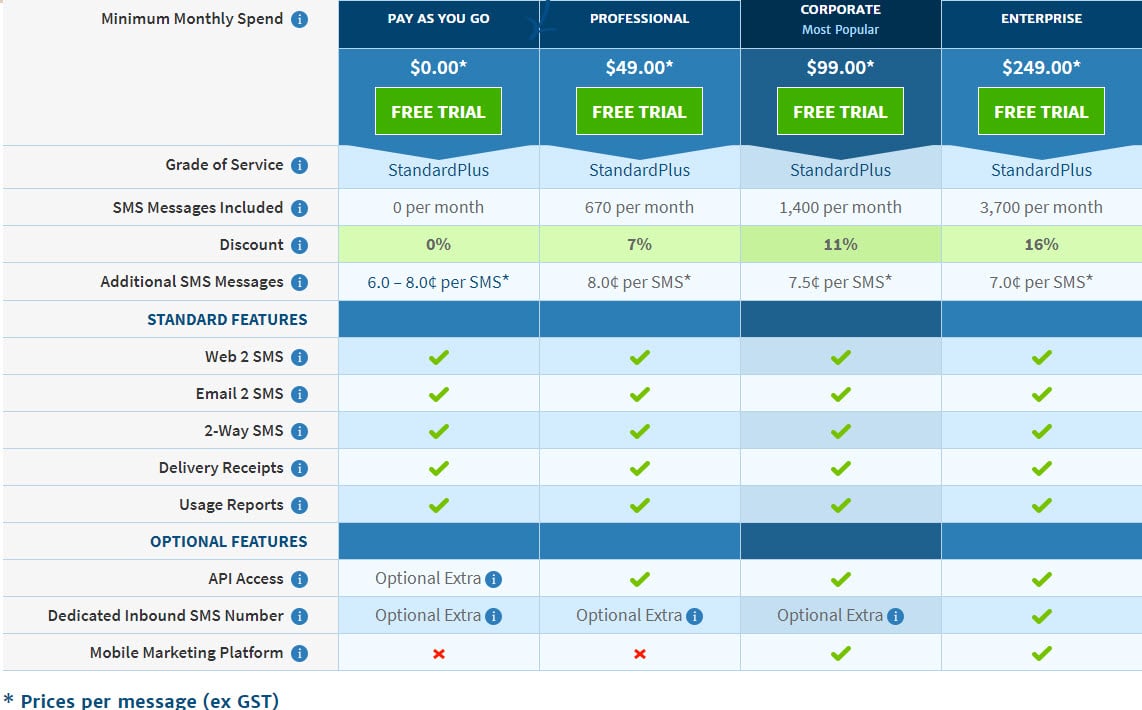Click Delivery Receipts info icon
Screen dimensions: 1142x710
coord(299,468)
